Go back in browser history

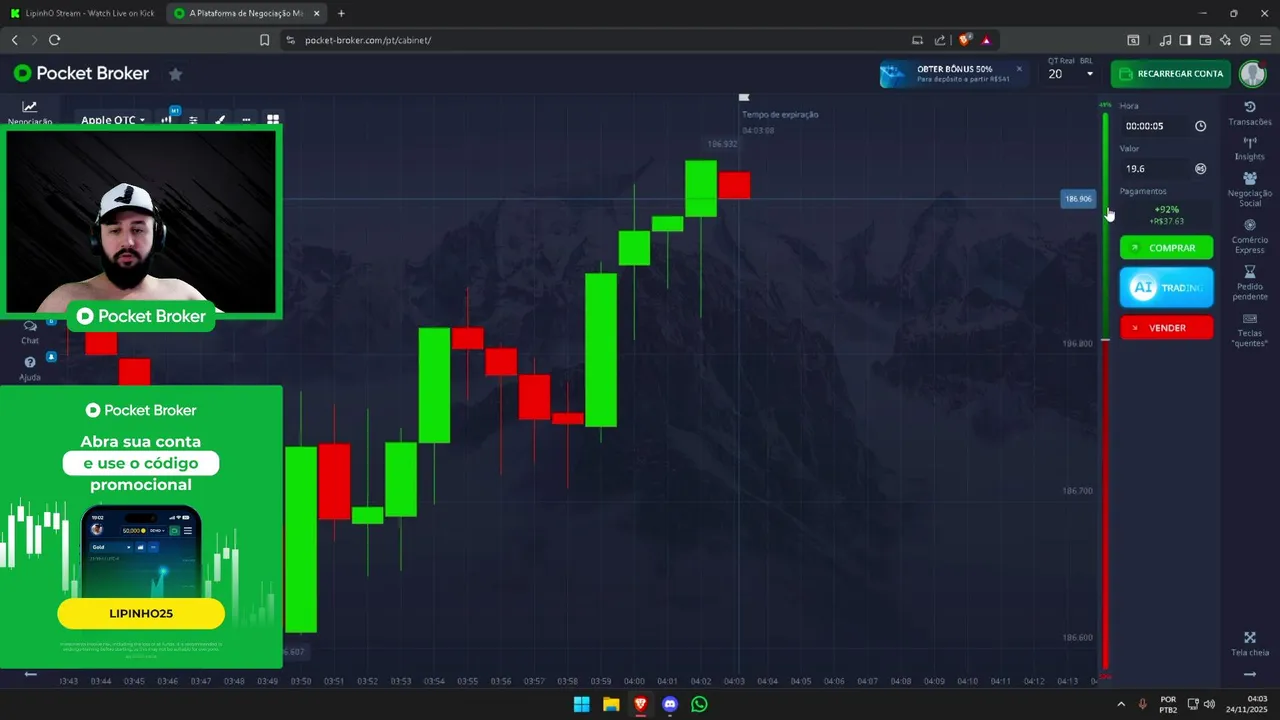pyautogui.click(x=14, y=40)
